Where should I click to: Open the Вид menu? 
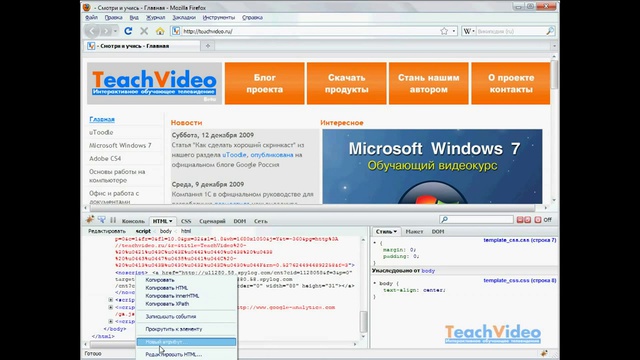134,18
